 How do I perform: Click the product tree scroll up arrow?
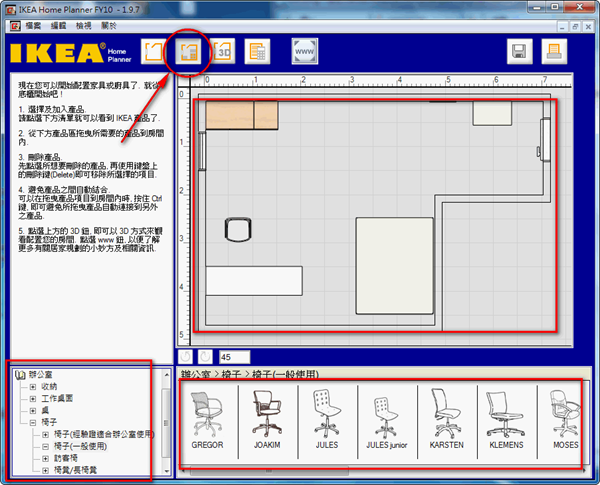pyautogui.click(x=166, y=374)
